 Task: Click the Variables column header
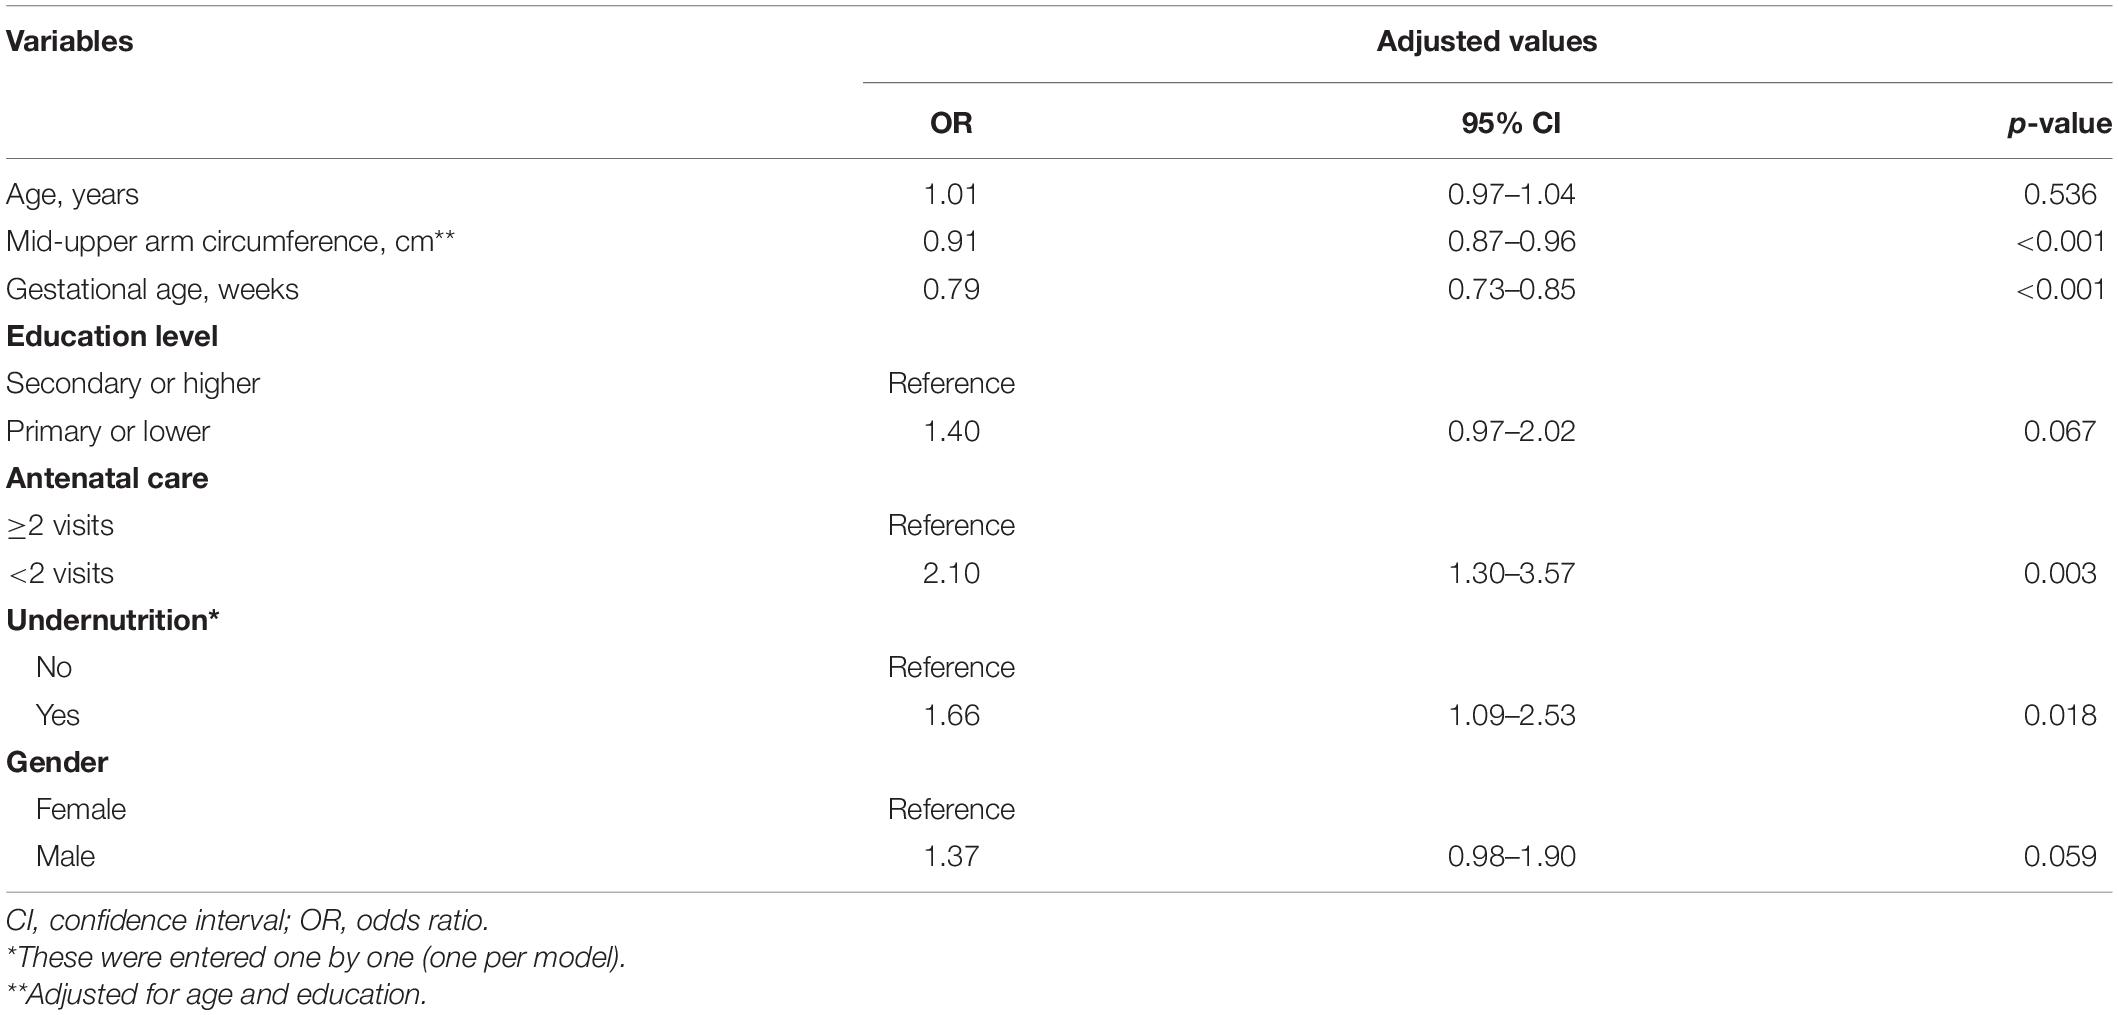point(70,42)
